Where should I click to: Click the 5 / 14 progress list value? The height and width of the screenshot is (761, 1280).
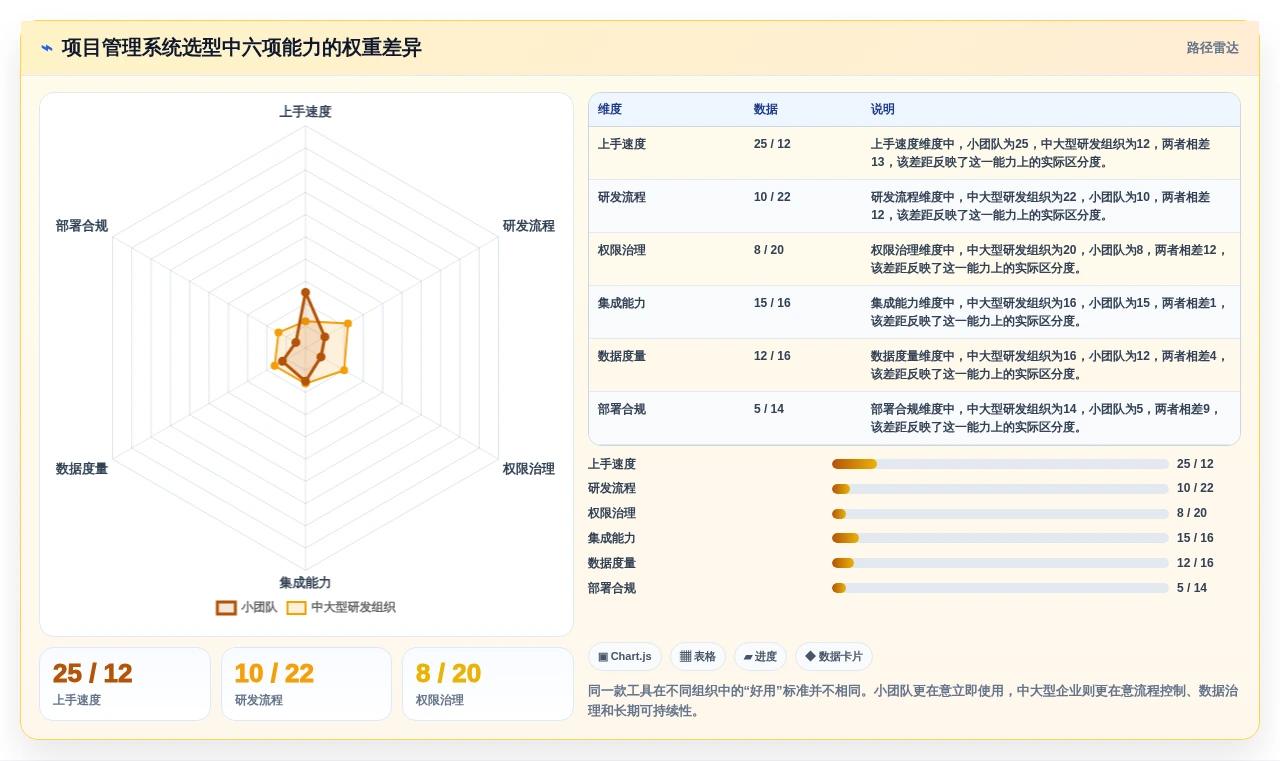1192,588
